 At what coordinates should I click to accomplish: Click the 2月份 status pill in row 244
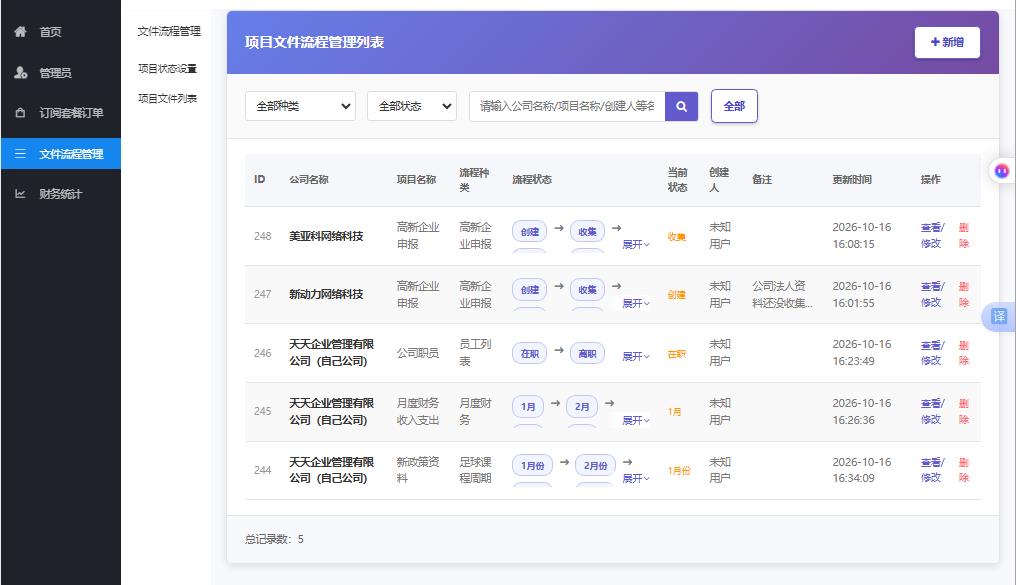(595, 466)
